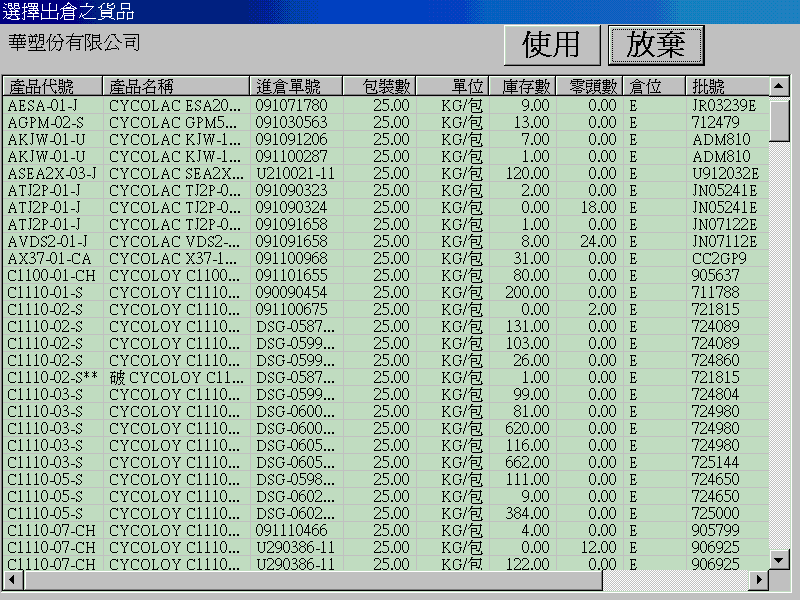The height and width of the screenshot is (600, 800).
Task: Click batch number 905799
Action: [x=715, y=530]
